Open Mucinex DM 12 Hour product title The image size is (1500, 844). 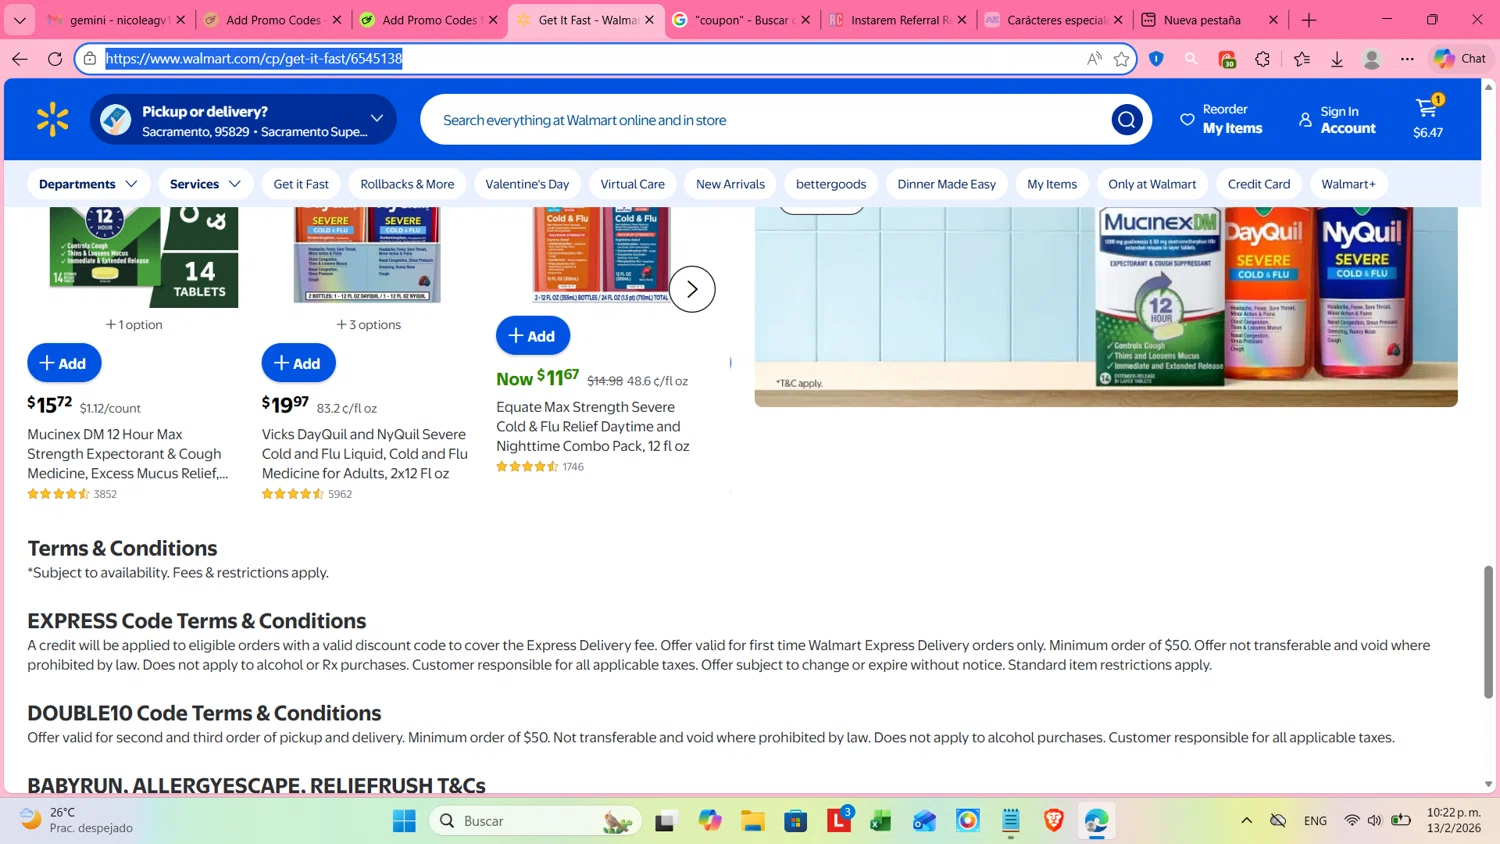pos(127,454)
